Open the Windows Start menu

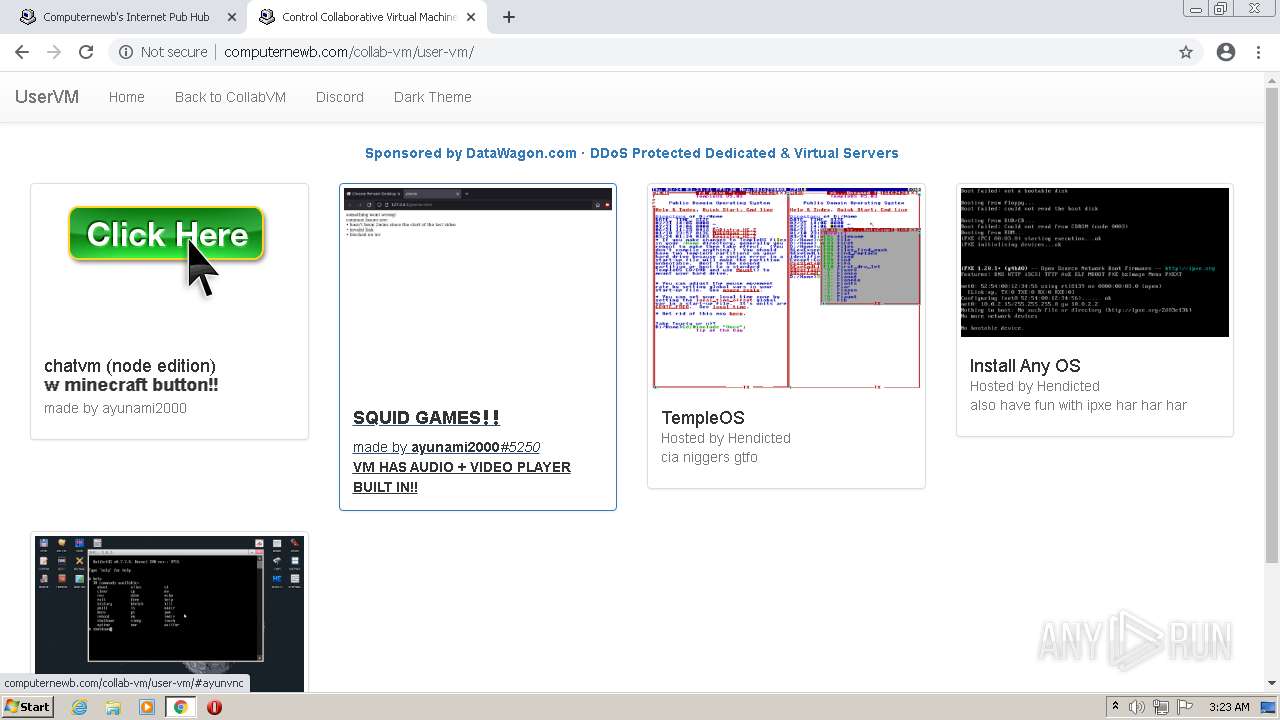[x=27, y=707]
